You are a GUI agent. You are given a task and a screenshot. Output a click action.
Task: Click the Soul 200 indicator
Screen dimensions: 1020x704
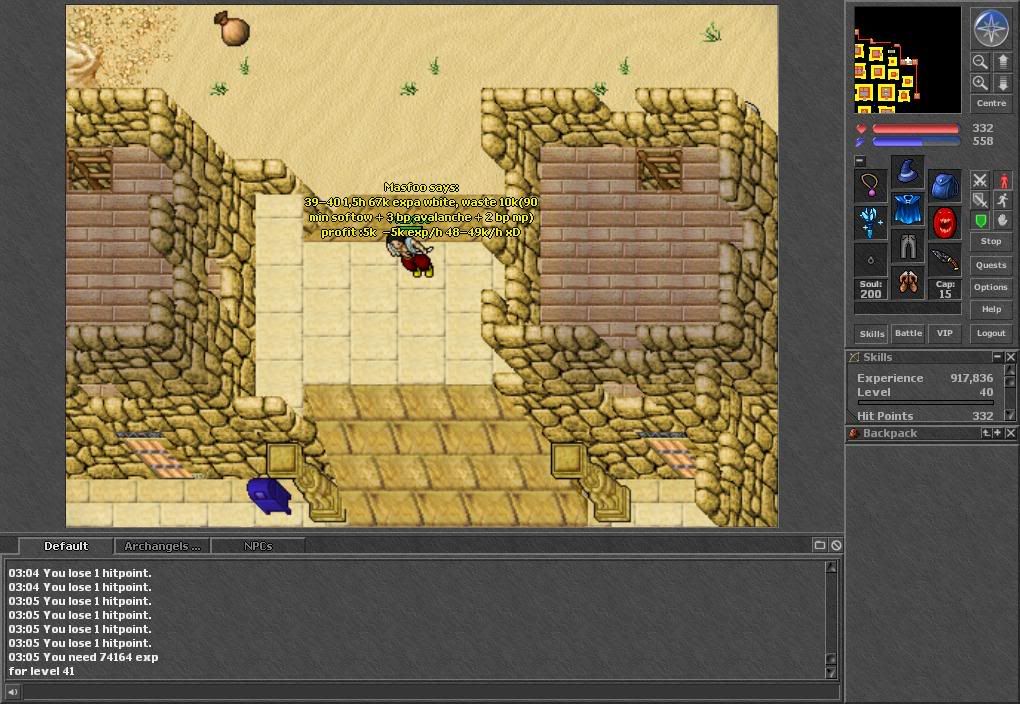coord(870,290)
